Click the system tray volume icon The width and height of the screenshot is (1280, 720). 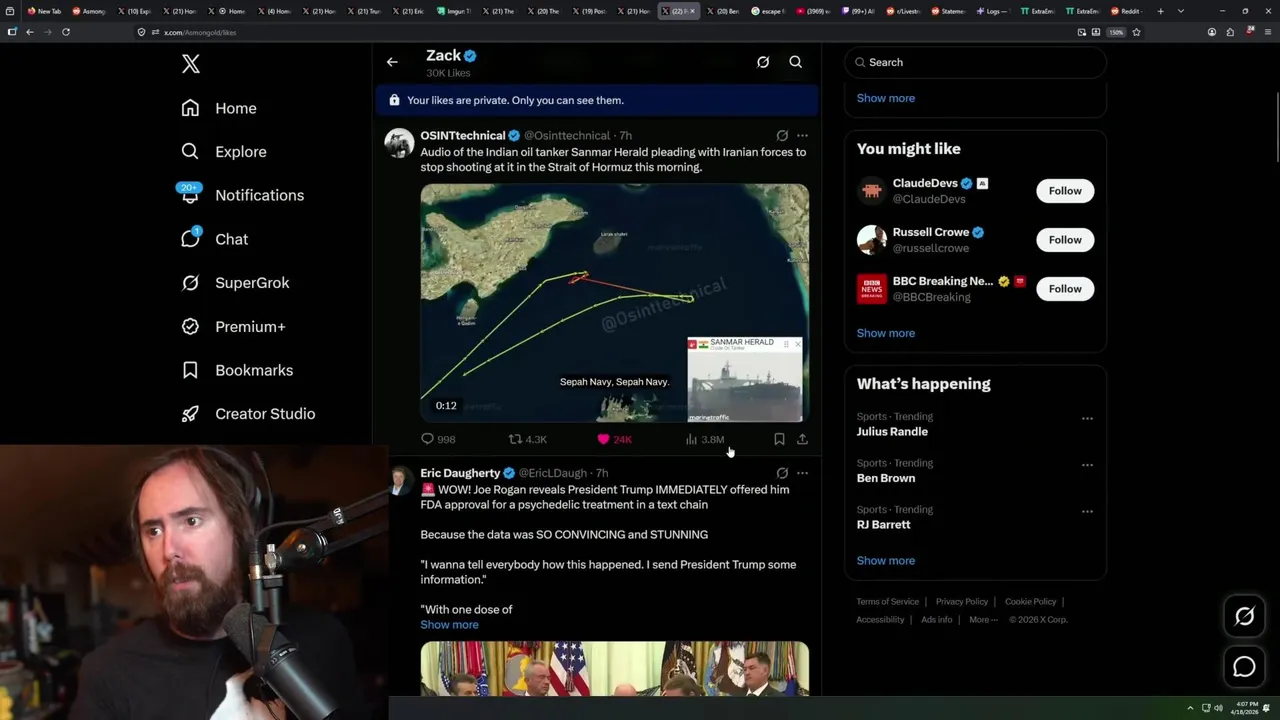pos(1218,708)
